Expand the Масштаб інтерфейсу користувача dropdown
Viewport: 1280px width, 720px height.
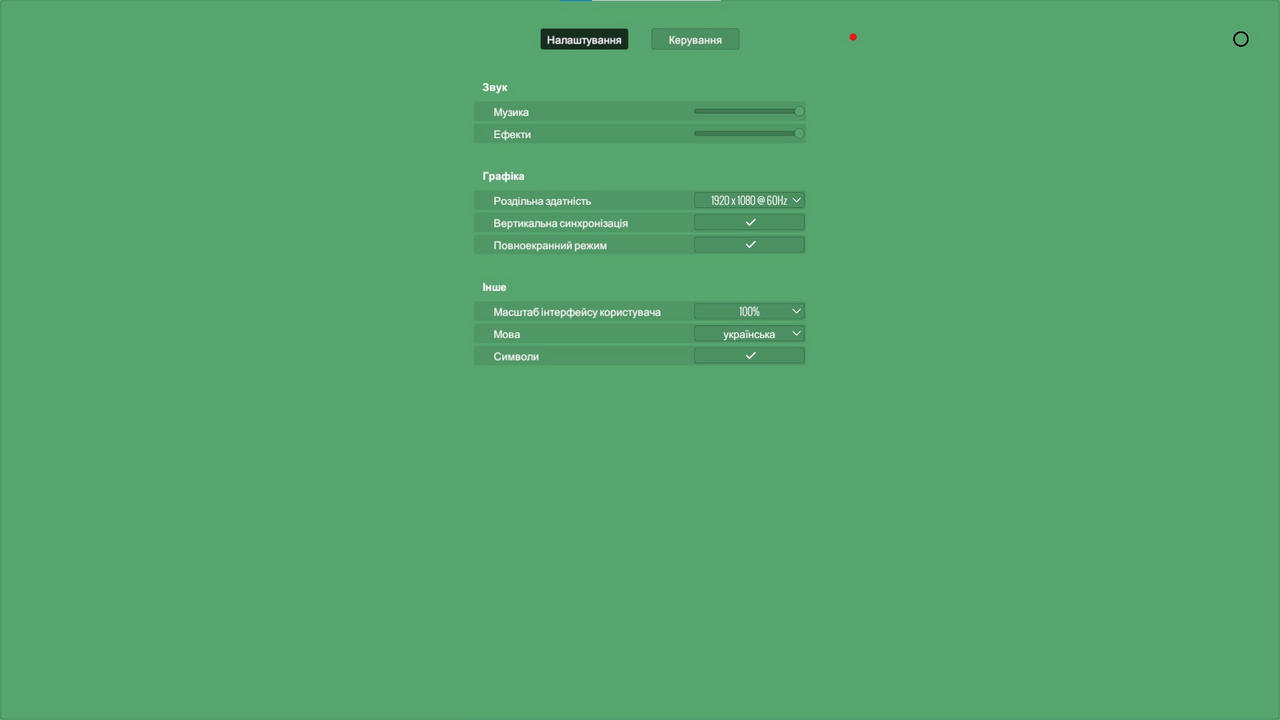pyautogui.click(x=748, y=312)
